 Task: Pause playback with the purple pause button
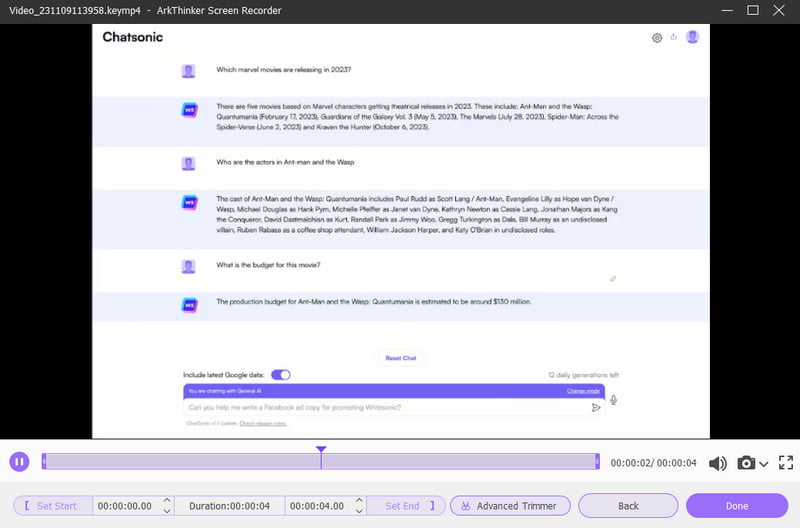tap(19, 462)
